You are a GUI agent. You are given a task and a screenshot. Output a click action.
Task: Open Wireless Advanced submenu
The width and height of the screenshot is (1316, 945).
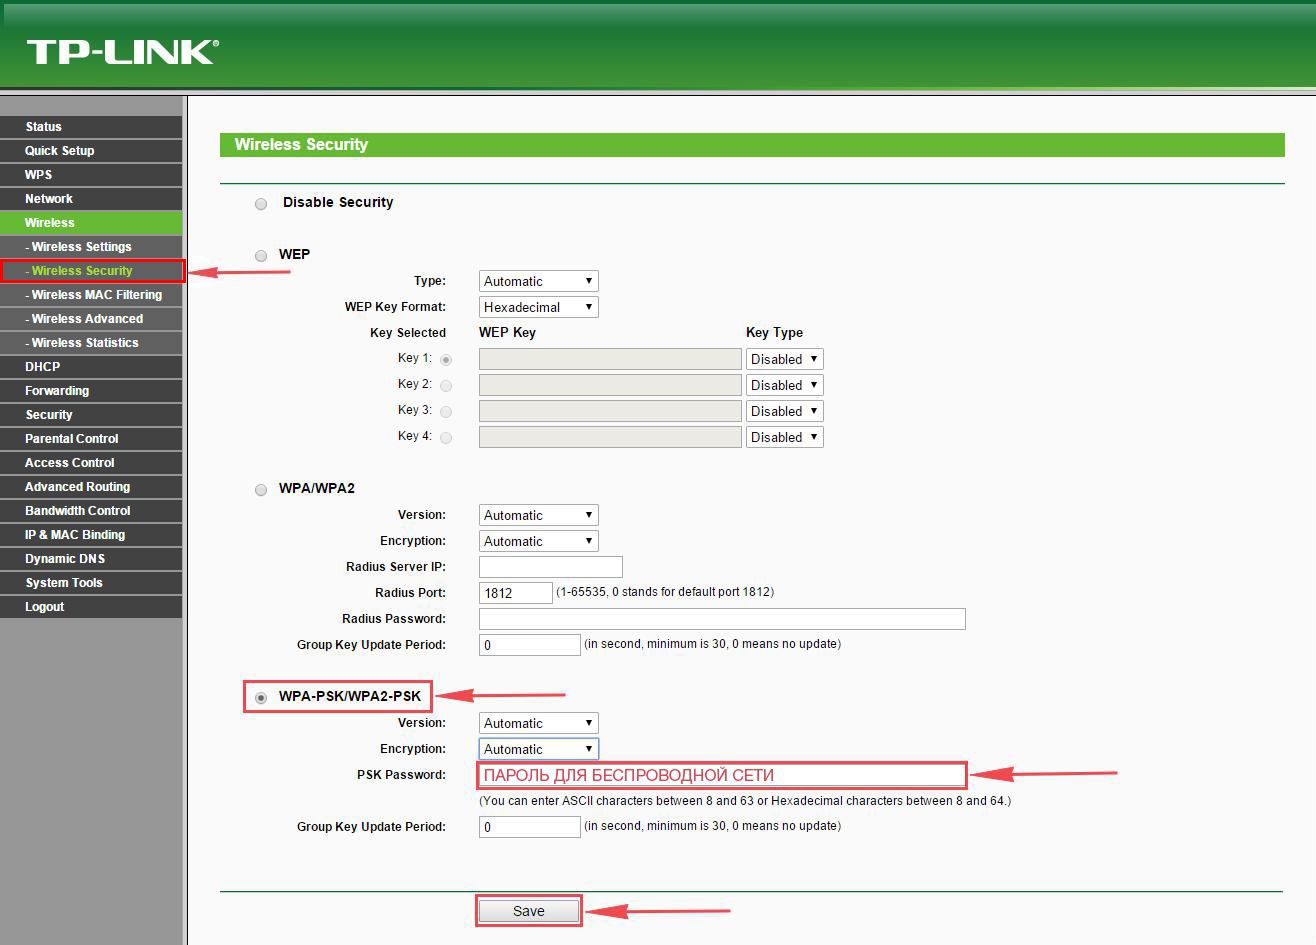(x=91, y=319)
